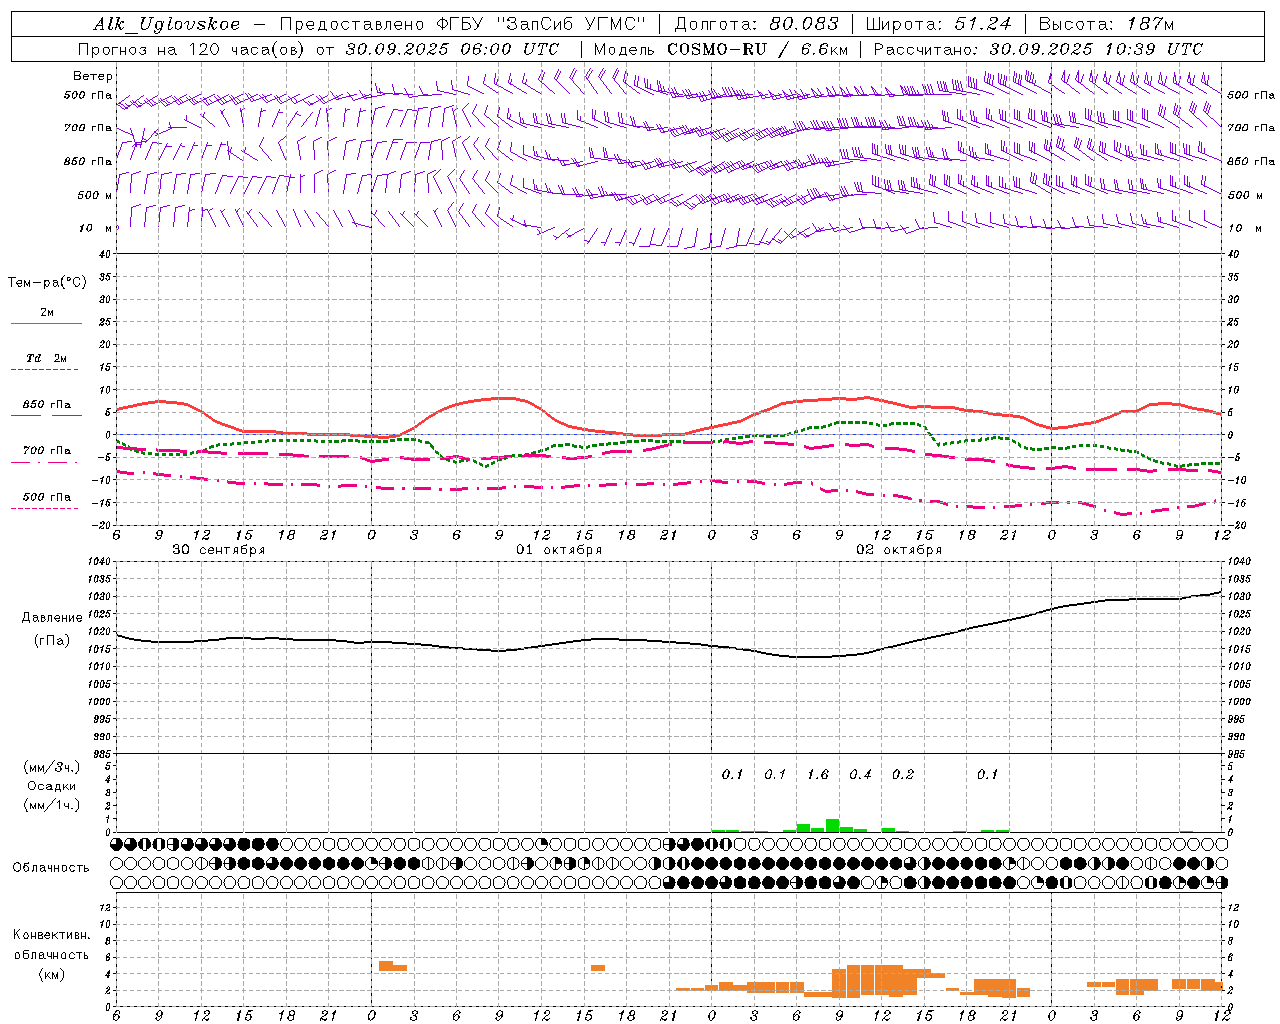Click the Конвективн. convective cloud label
This screenshot has width=1280, height=1024.
coord(51,935)
